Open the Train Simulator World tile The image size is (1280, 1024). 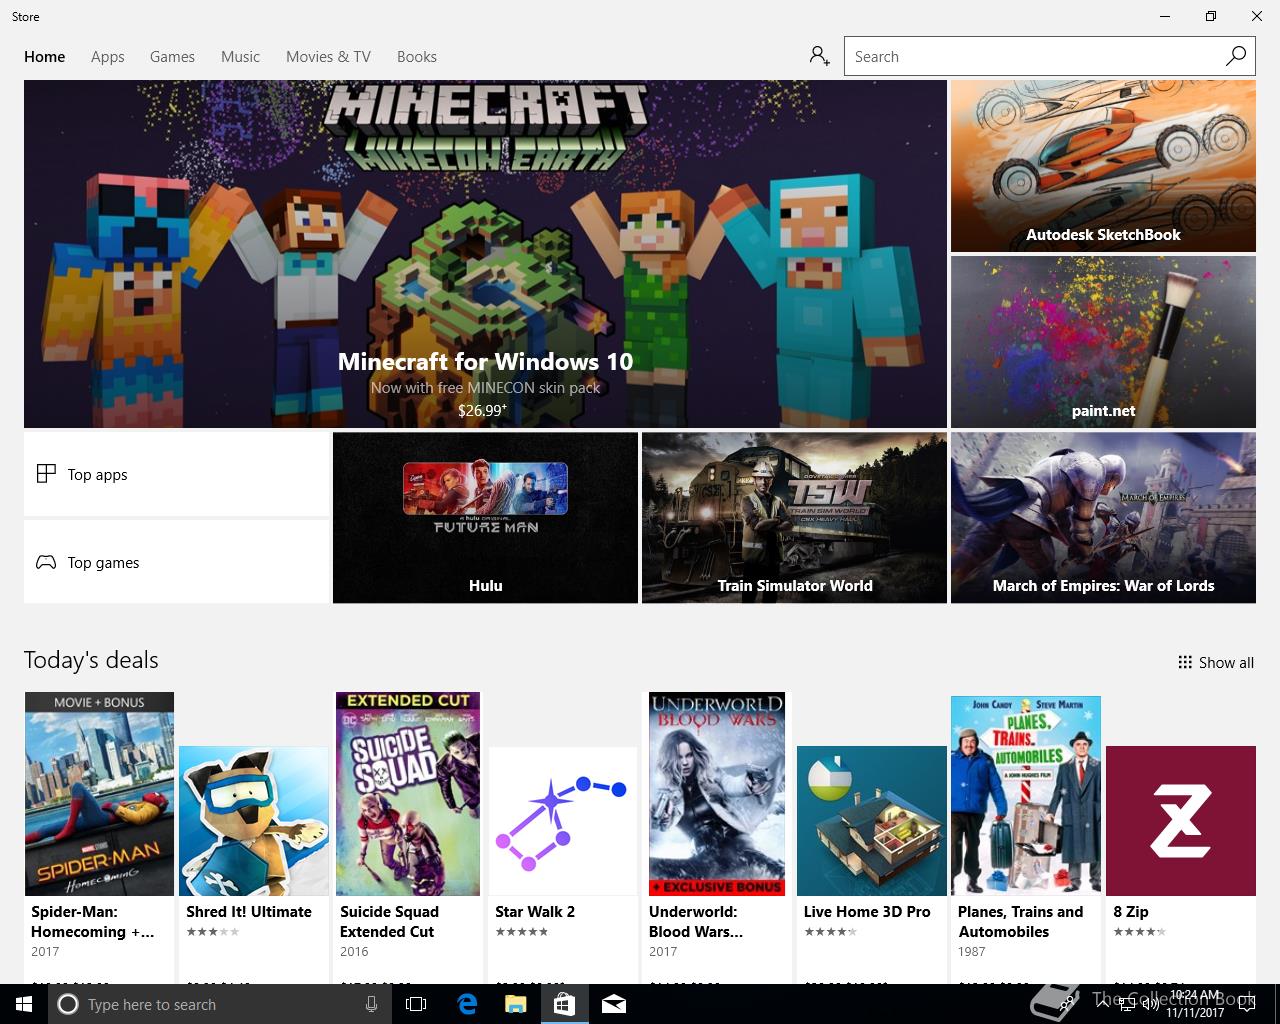pyautogui.click(x=794, y=518)
